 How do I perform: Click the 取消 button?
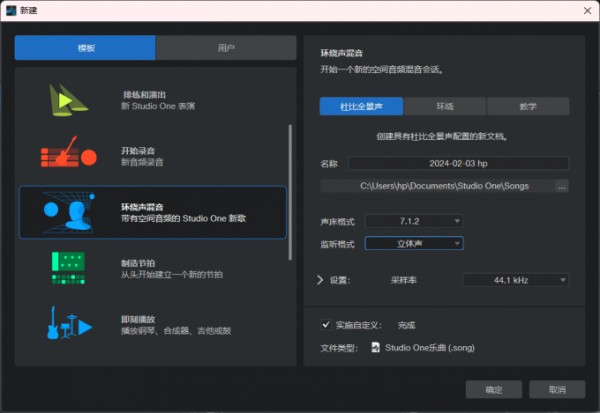coord(557,390)
